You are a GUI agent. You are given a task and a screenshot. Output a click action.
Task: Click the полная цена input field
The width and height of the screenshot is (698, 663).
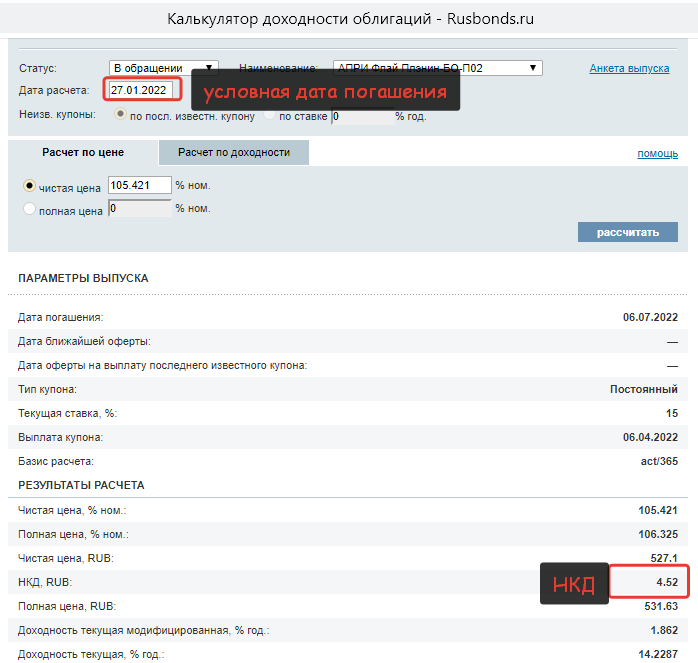point(140,208)
